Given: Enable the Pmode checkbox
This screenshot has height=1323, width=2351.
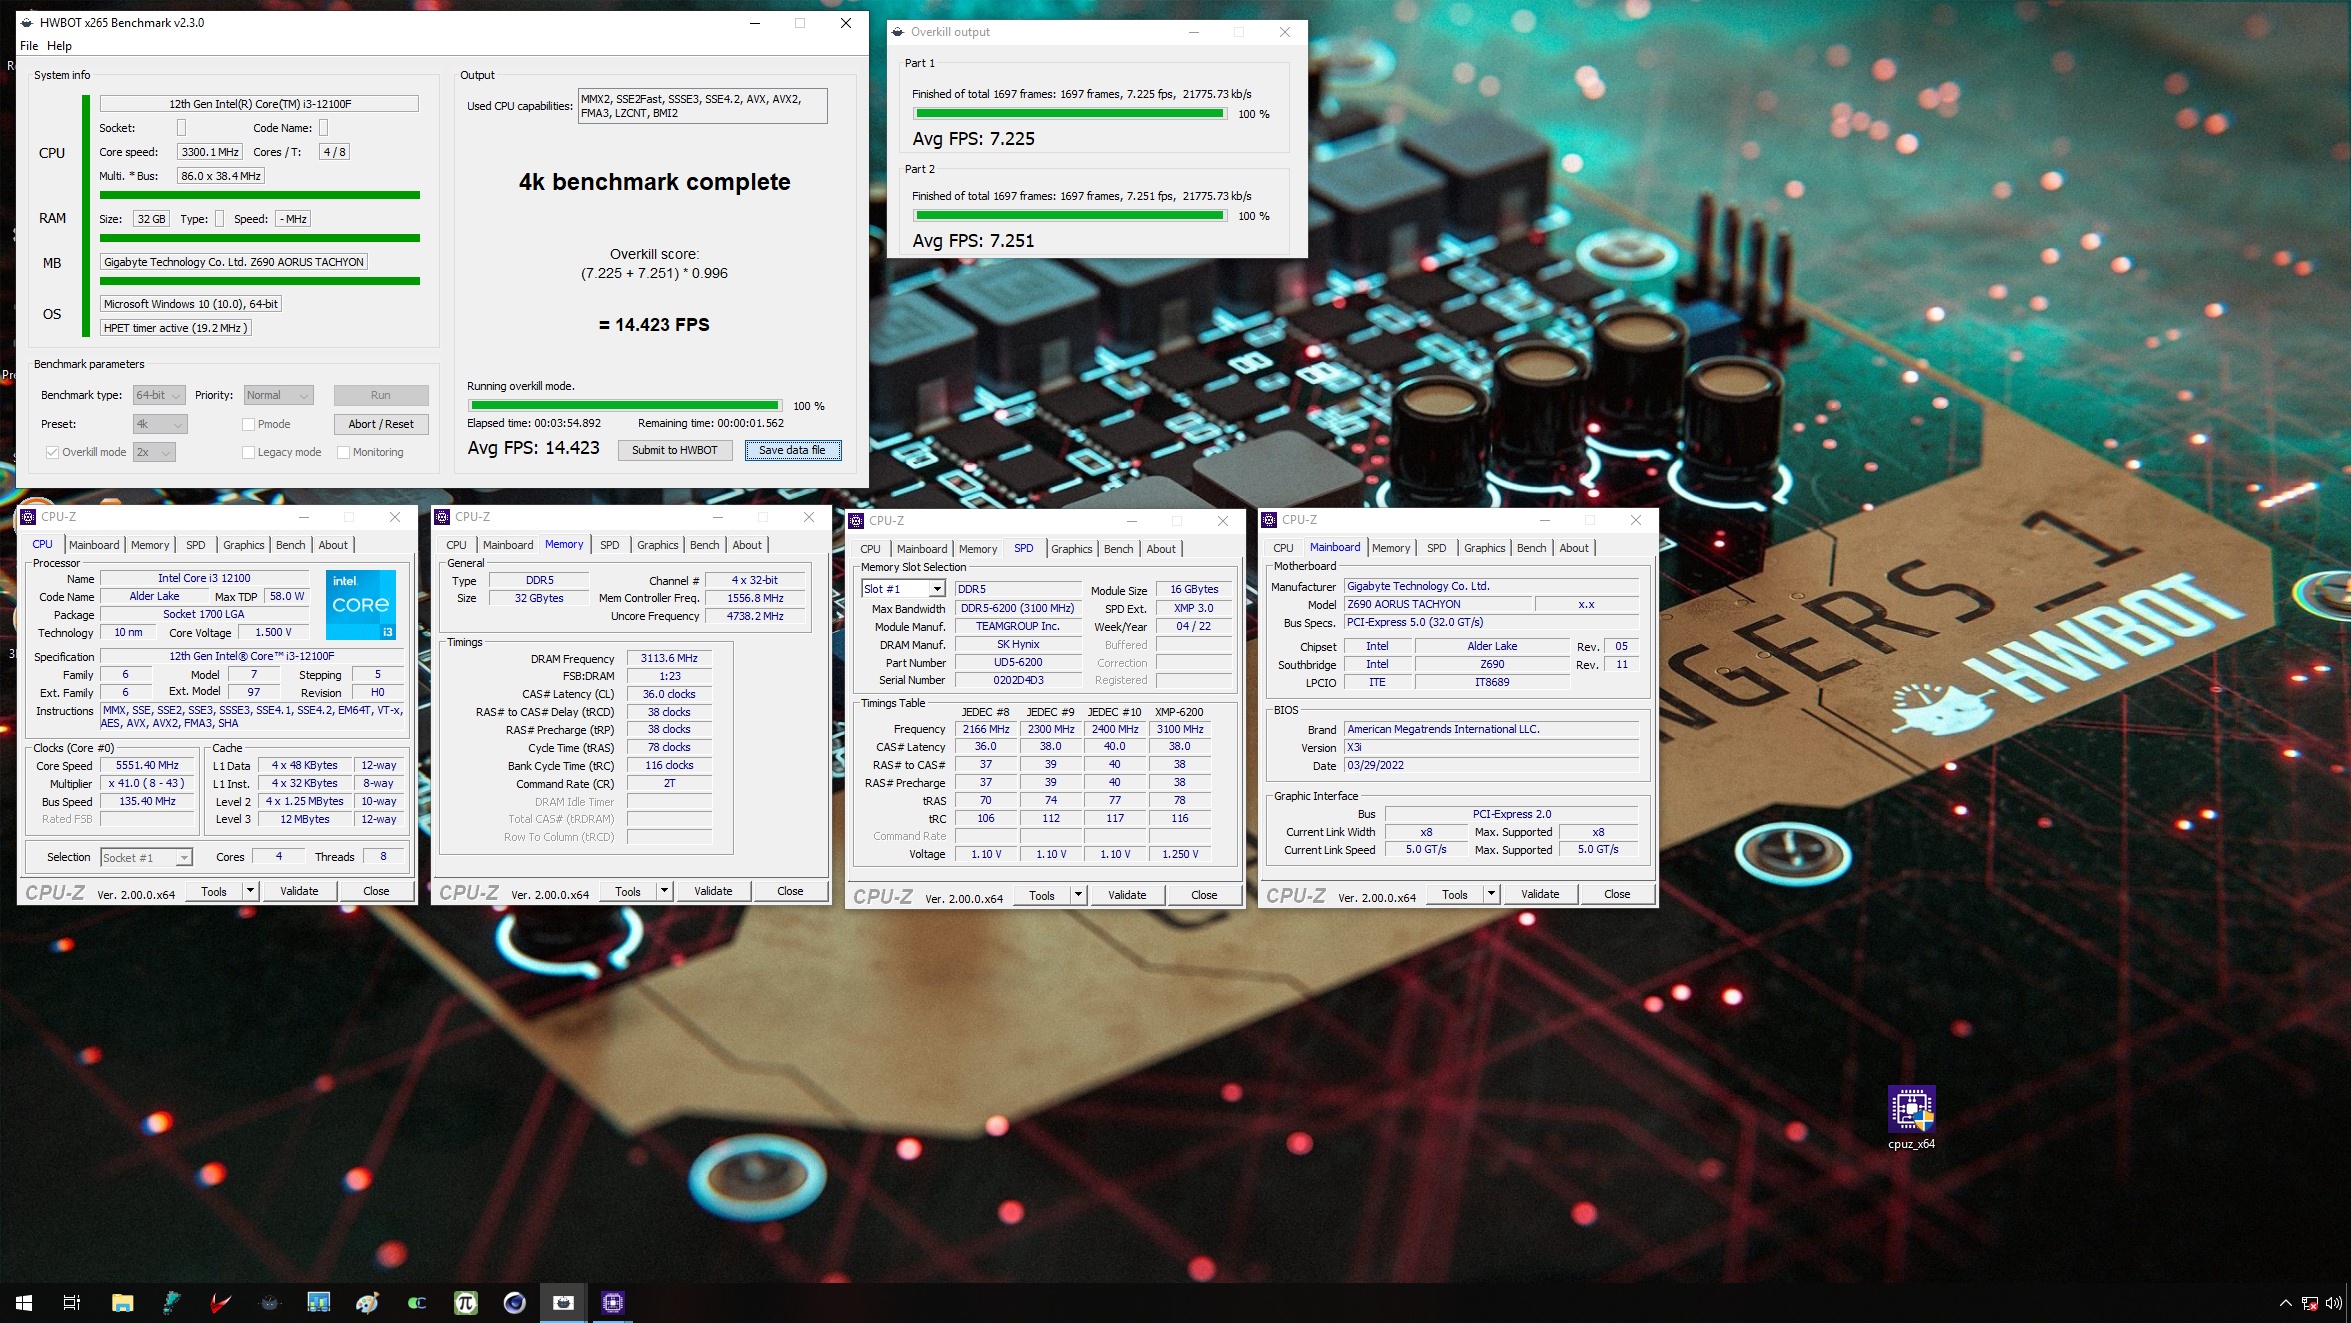Looking at the screenshot, I should (x=248, y=424).
